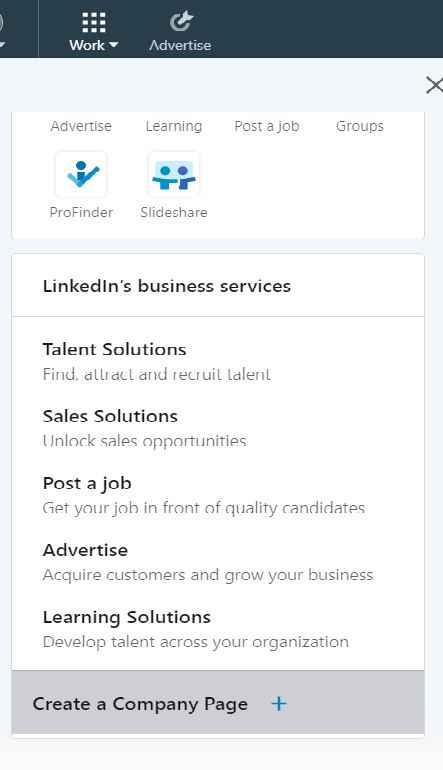Click the blue plus icon beside Create a Company Page
The height and width of the screenshot is (770, 443).
coord(279,704)
